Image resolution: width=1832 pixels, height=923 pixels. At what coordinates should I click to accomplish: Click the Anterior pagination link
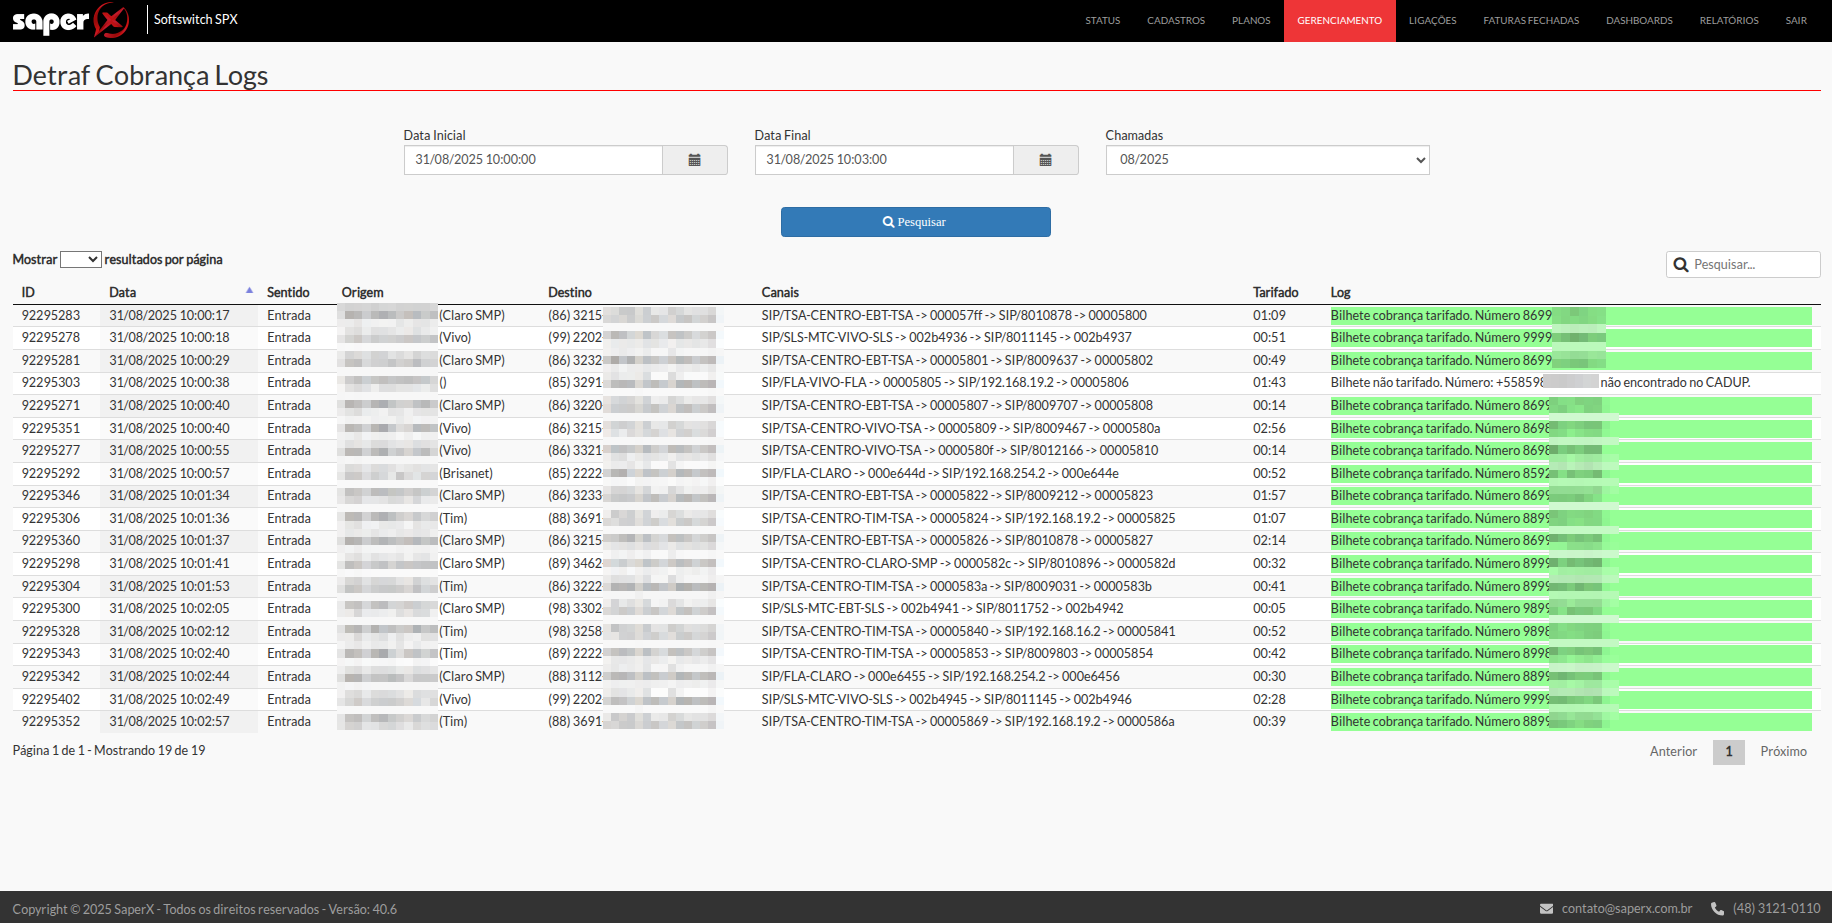pos(1673,752)
